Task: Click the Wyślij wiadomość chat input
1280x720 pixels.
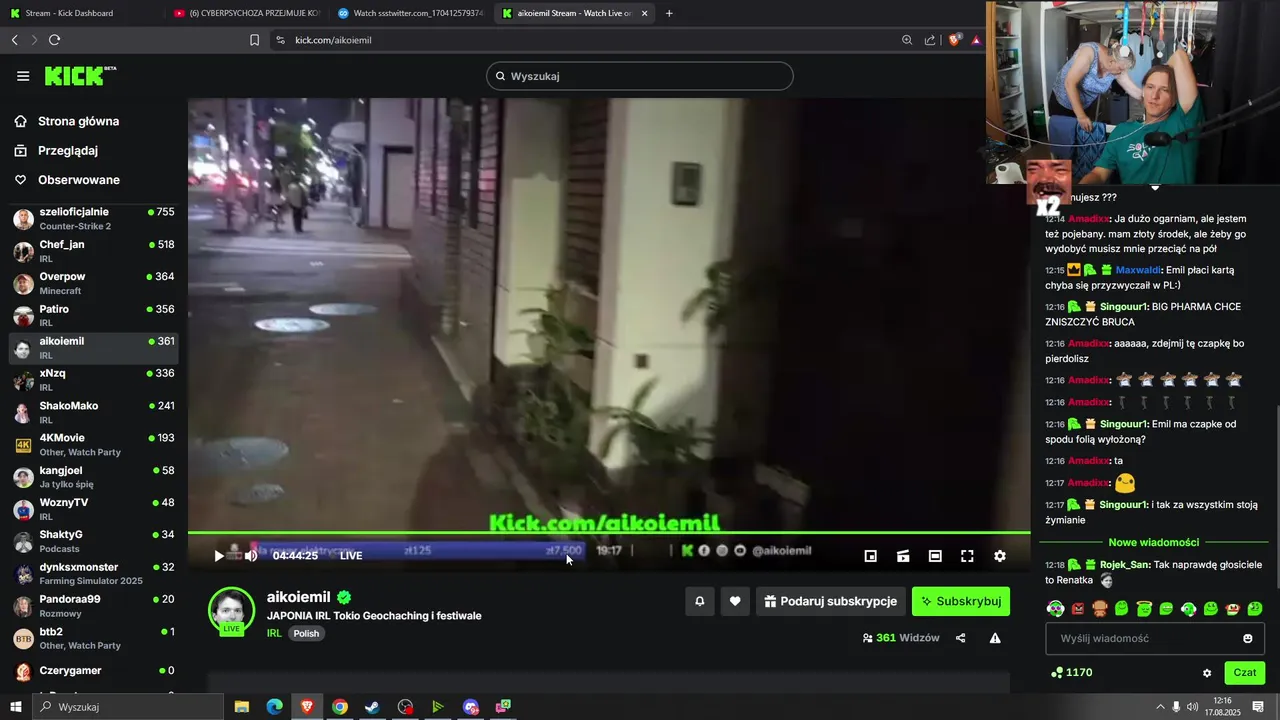Action: 1155,638
